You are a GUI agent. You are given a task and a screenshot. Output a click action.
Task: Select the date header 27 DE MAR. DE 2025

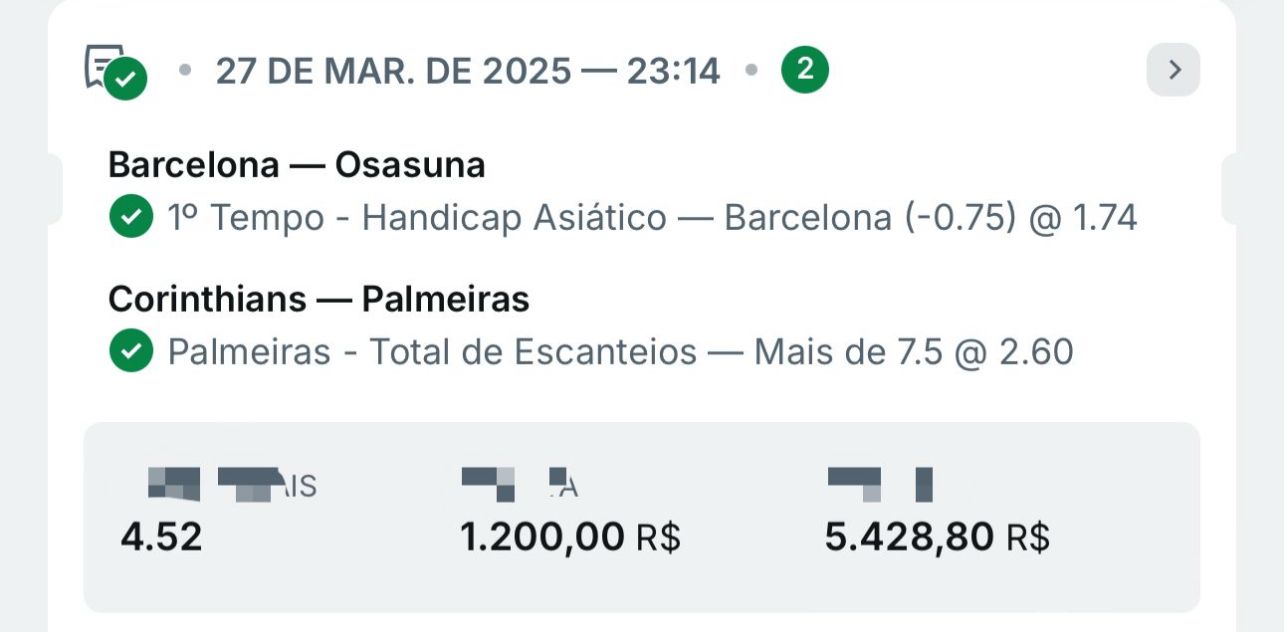395,69
